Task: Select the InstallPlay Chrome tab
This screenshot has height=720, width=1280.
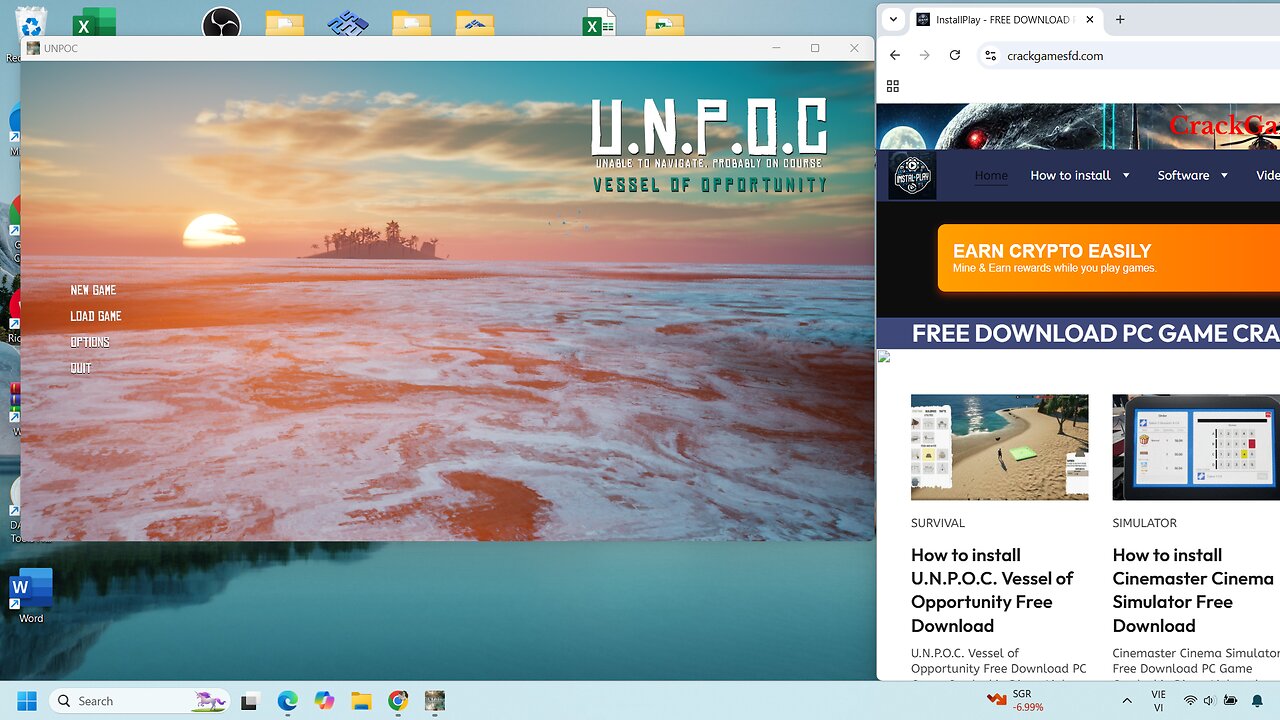Action: pos(1005,20)
